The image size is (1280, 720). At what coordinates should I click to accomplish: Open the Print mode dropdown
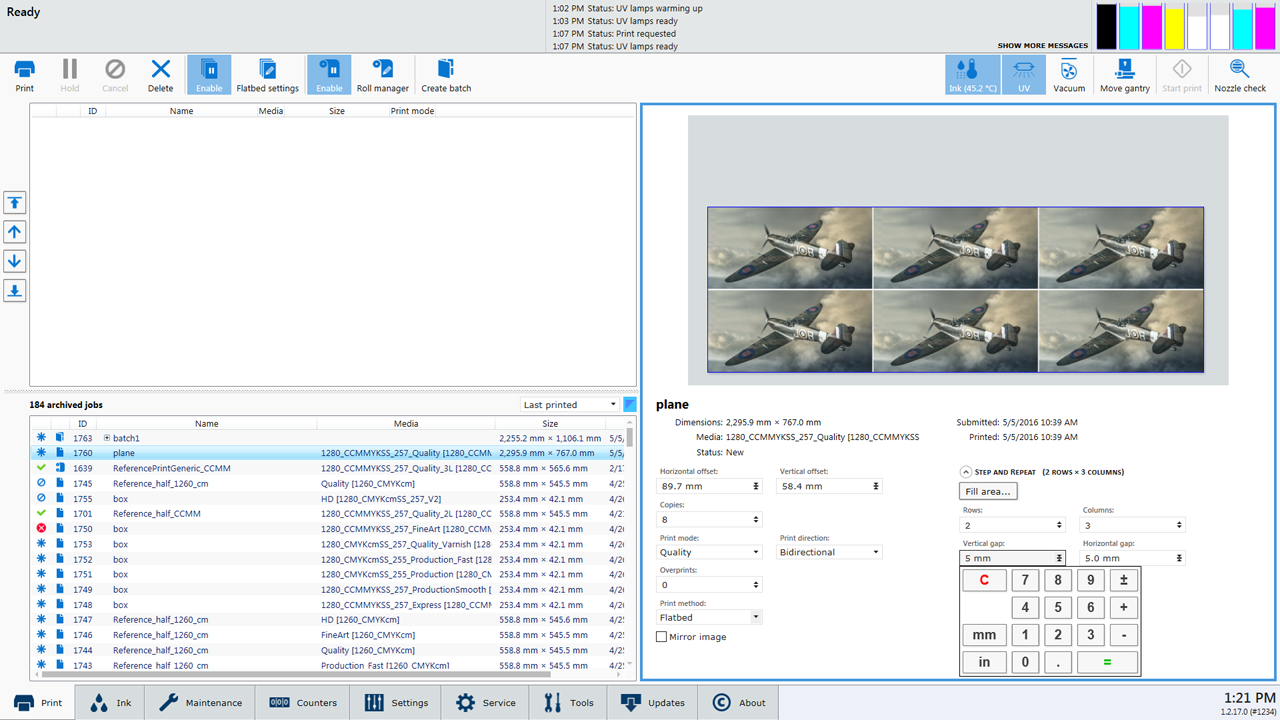tap(710, 552)
